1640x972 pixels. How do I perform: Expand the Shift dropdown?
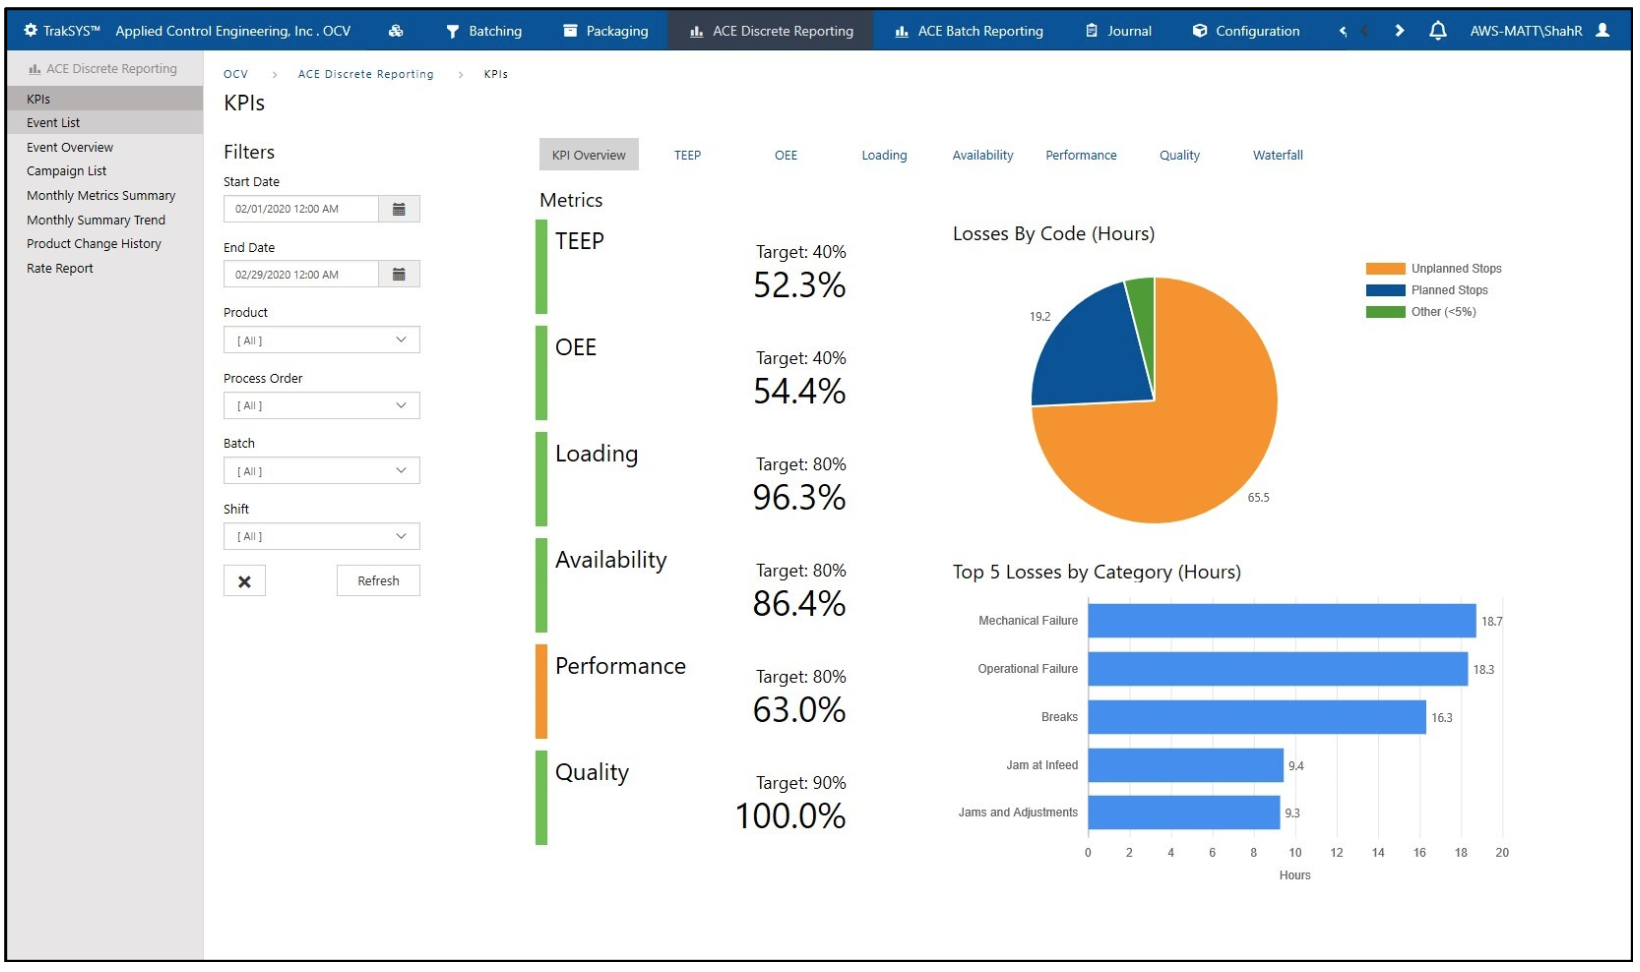point(320,536)
